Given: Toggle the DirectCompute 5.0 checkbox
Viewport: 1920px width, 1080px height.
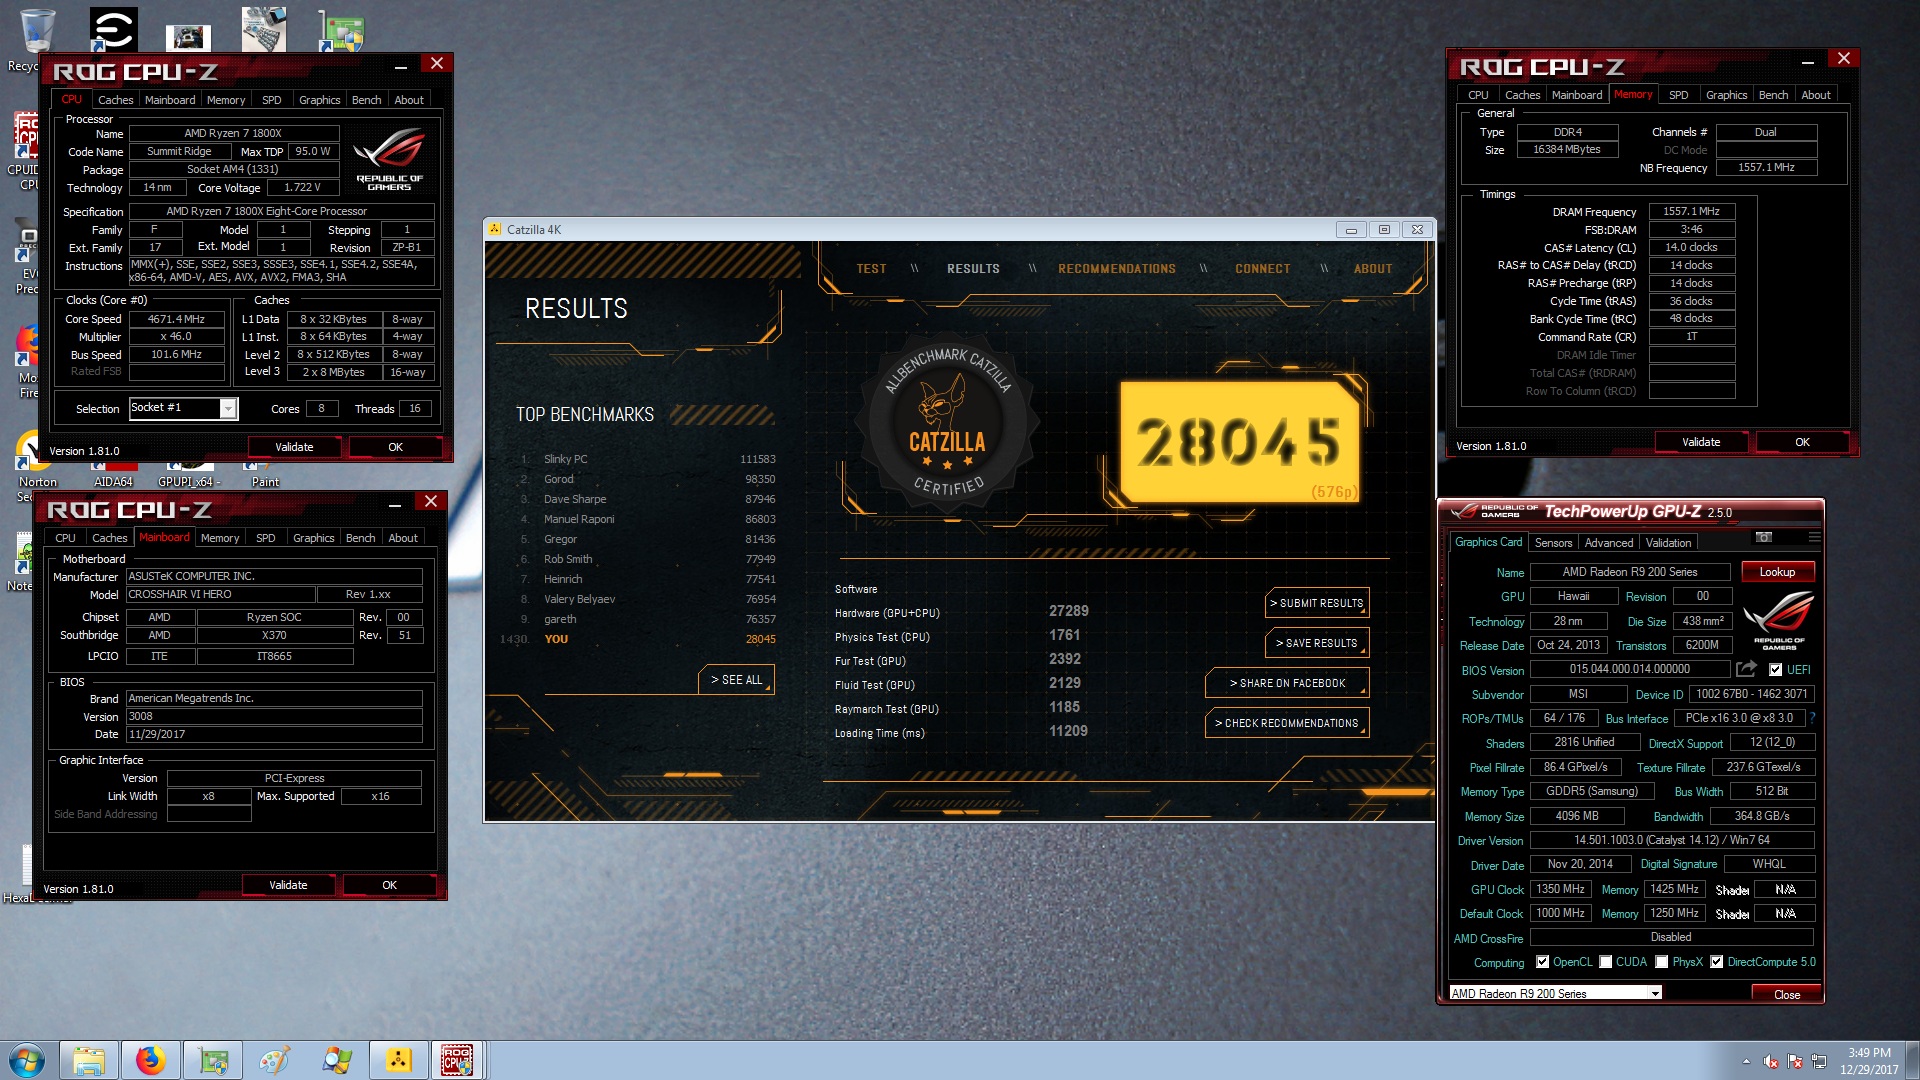Looking at the screenshot, I should tap(1716, 962).
